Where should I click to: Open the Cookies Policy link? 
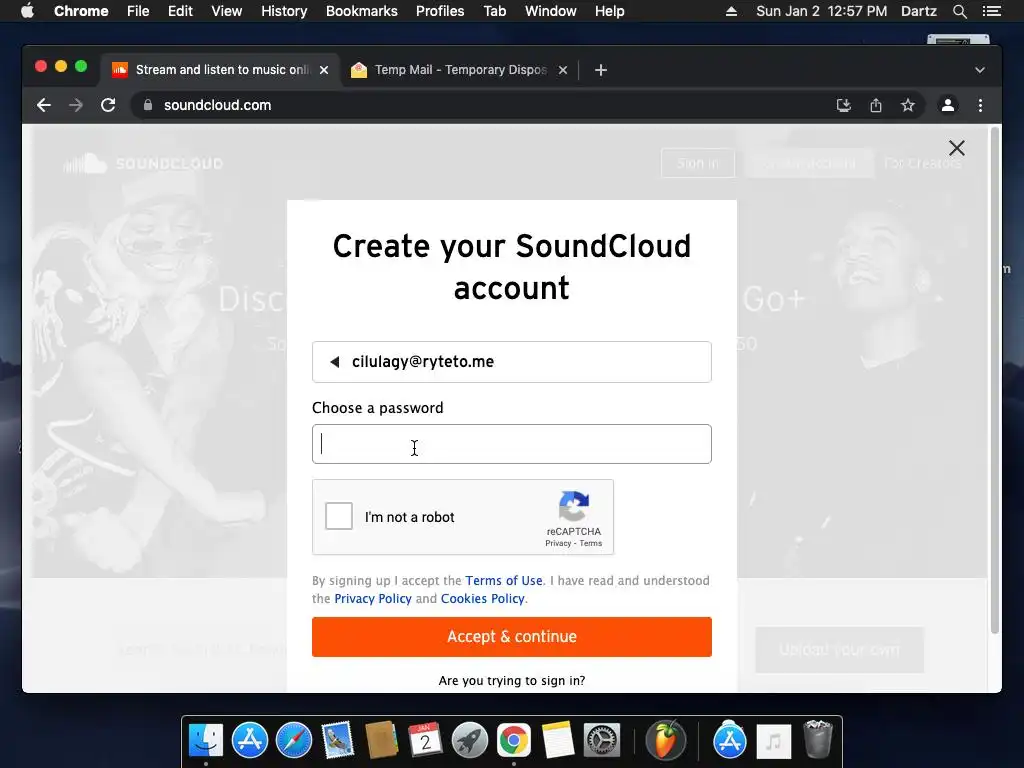483,598
